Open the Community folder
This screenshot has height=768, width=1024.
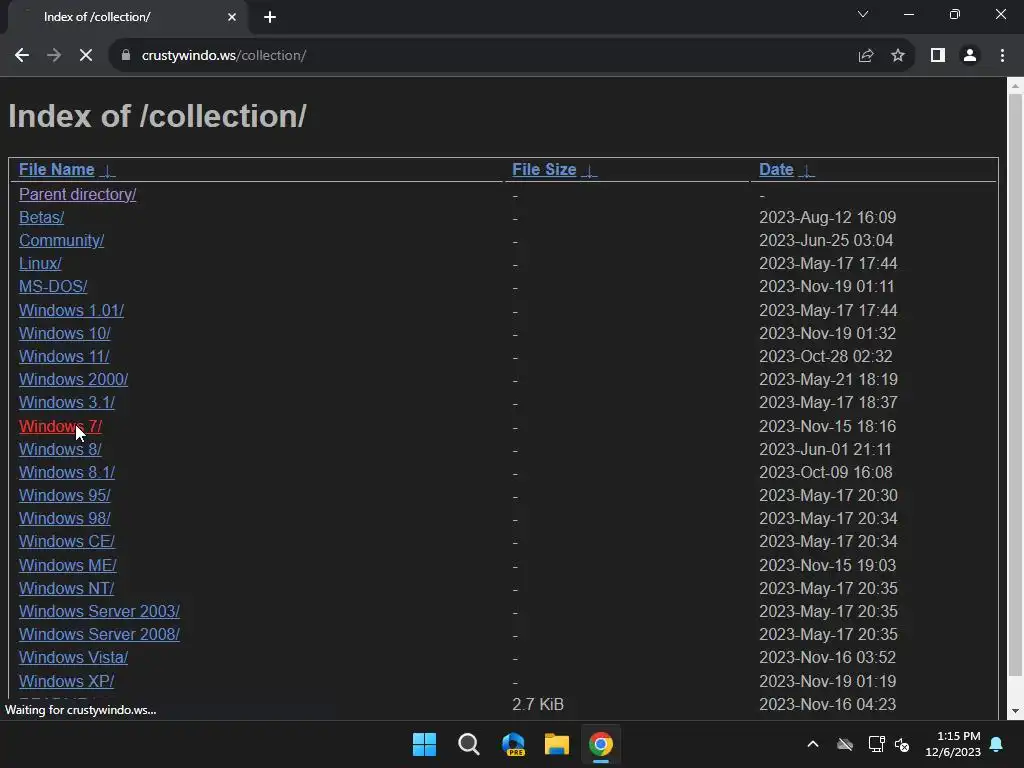61,240
